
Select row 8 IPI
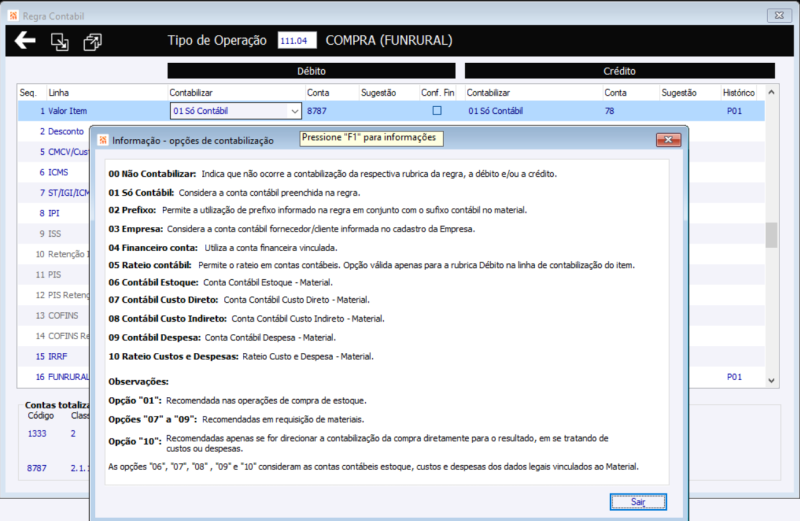click(54, 213)
